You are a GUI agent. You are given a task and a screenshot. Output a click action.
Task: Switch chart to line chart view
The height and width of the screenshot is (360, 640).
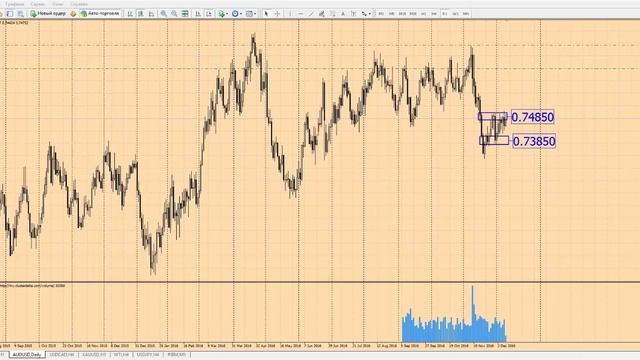pyautogui.click(x=151, y=14)
